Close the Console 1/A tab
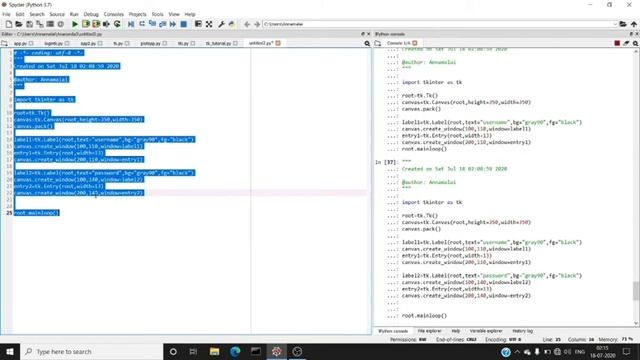The width and height of the screenshot is (640, 360). (x=415, y=43)
